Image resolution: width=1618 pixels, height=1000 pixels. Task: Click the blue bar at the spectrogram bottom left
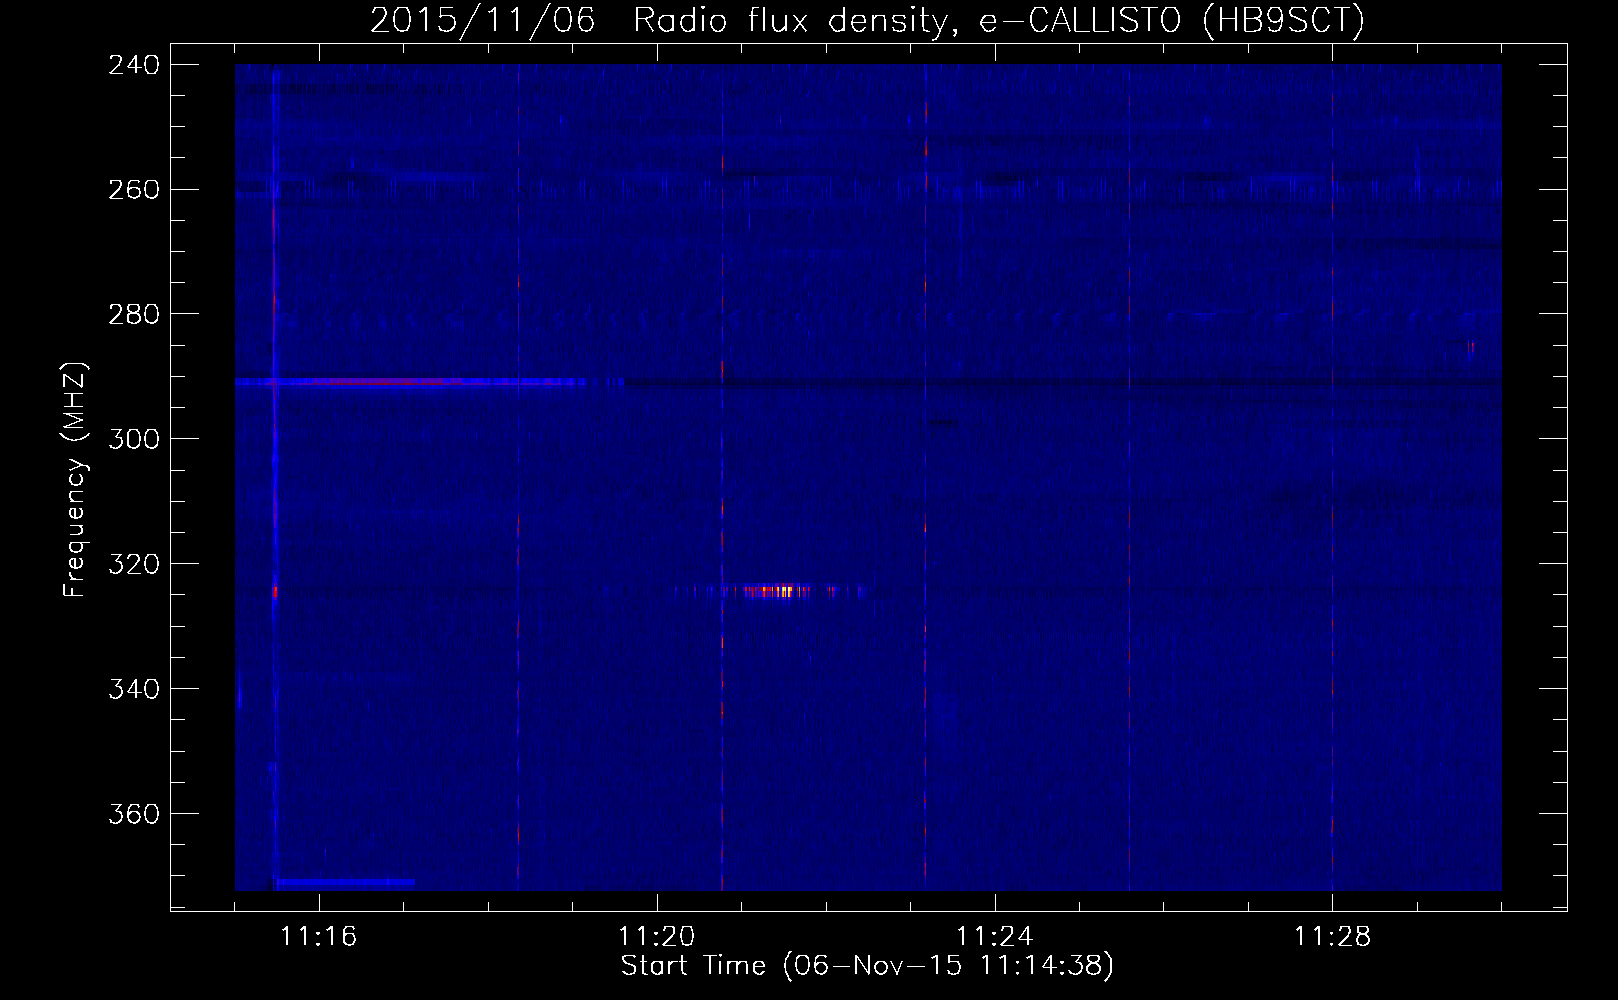pyautogui.click(x=345, y=883)
